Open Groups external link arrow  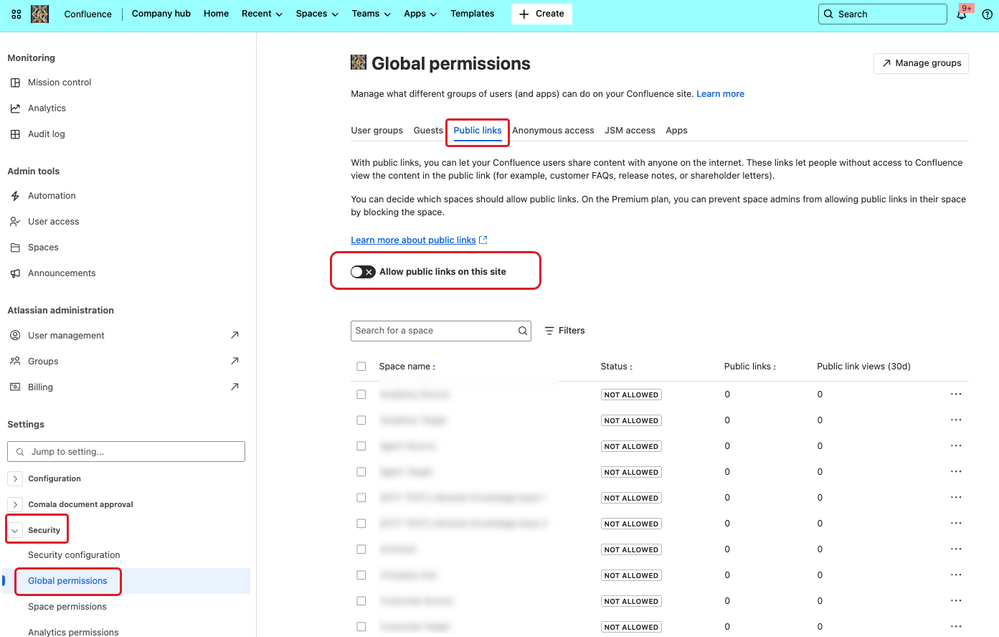(234, 361)
